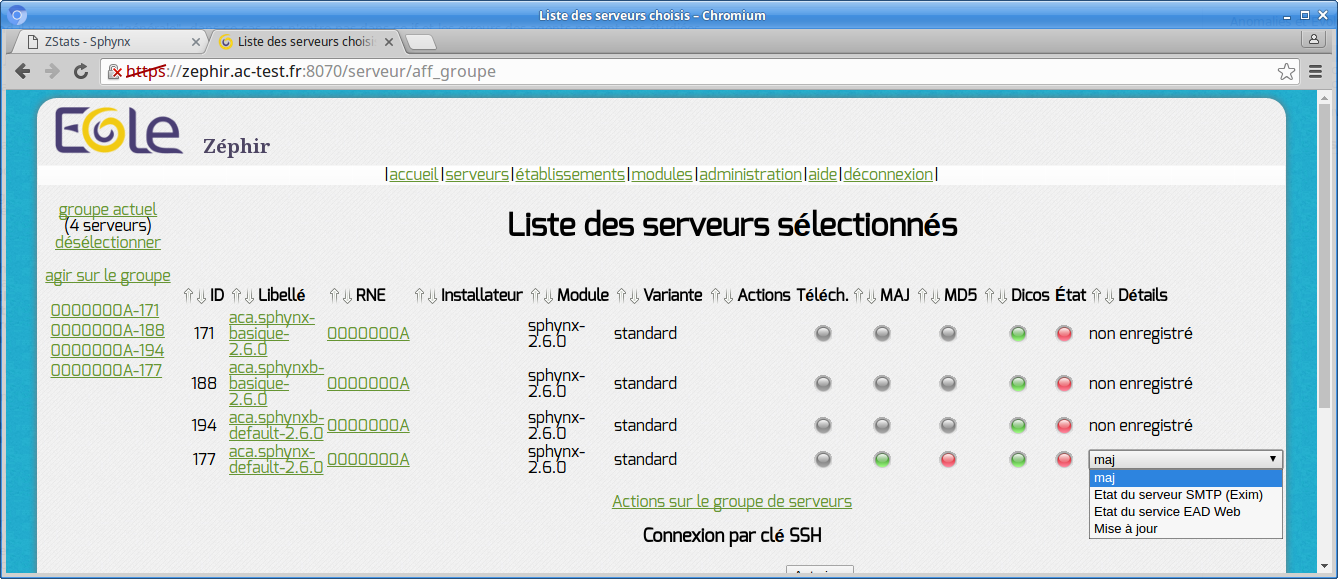1338x579 pixels.
Task: Open the "administration" menu link
Action: click(x=750, y=174)
